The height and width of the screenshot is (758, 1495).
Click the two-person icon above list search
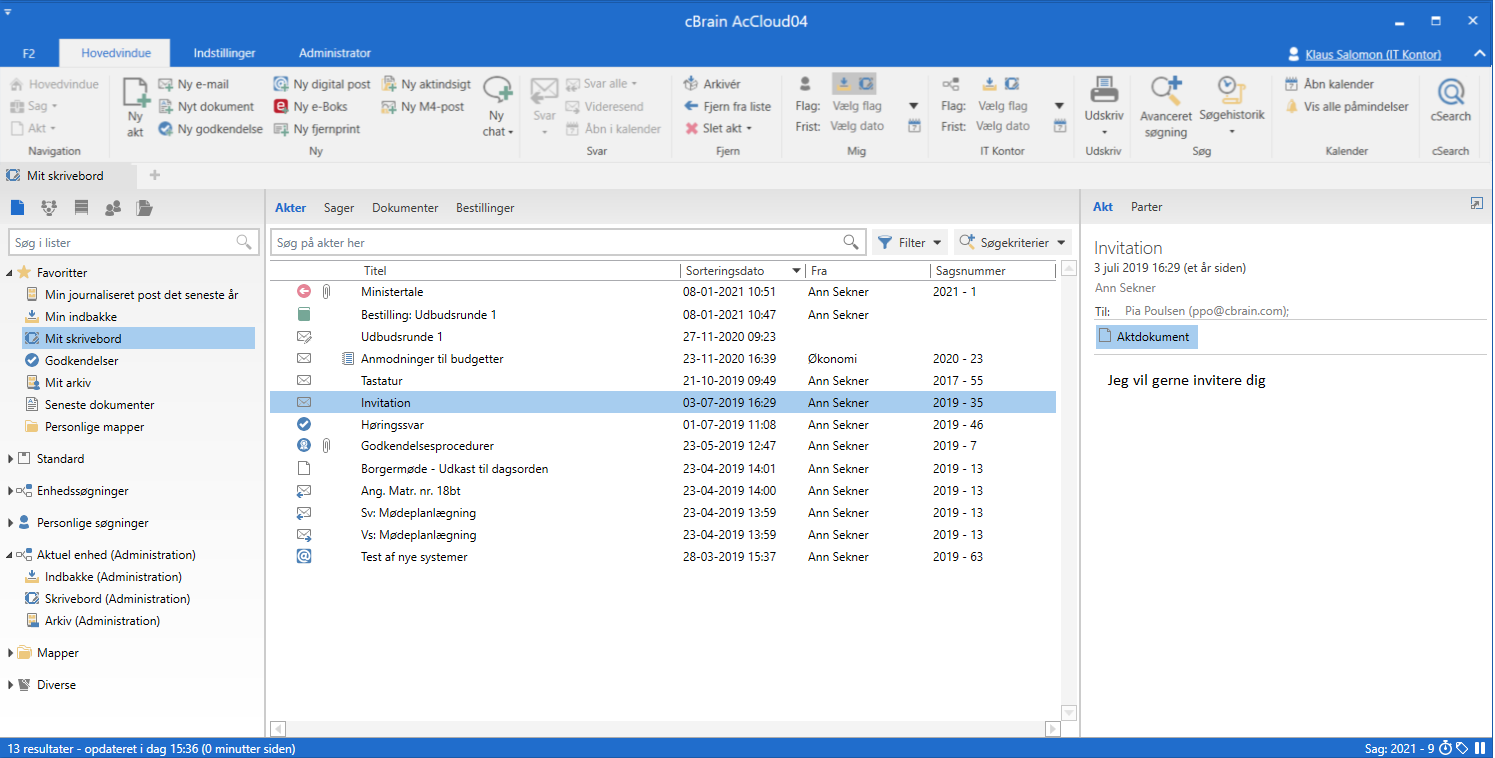click(x=113, y=208)
